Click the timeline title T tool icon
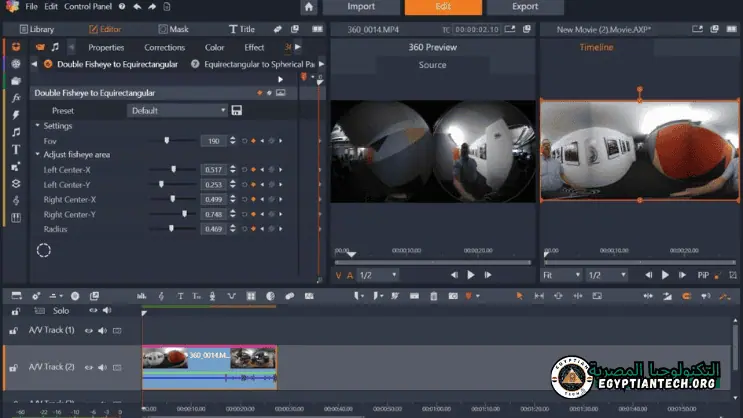743x418 pixels. click(x=180, y=296)
